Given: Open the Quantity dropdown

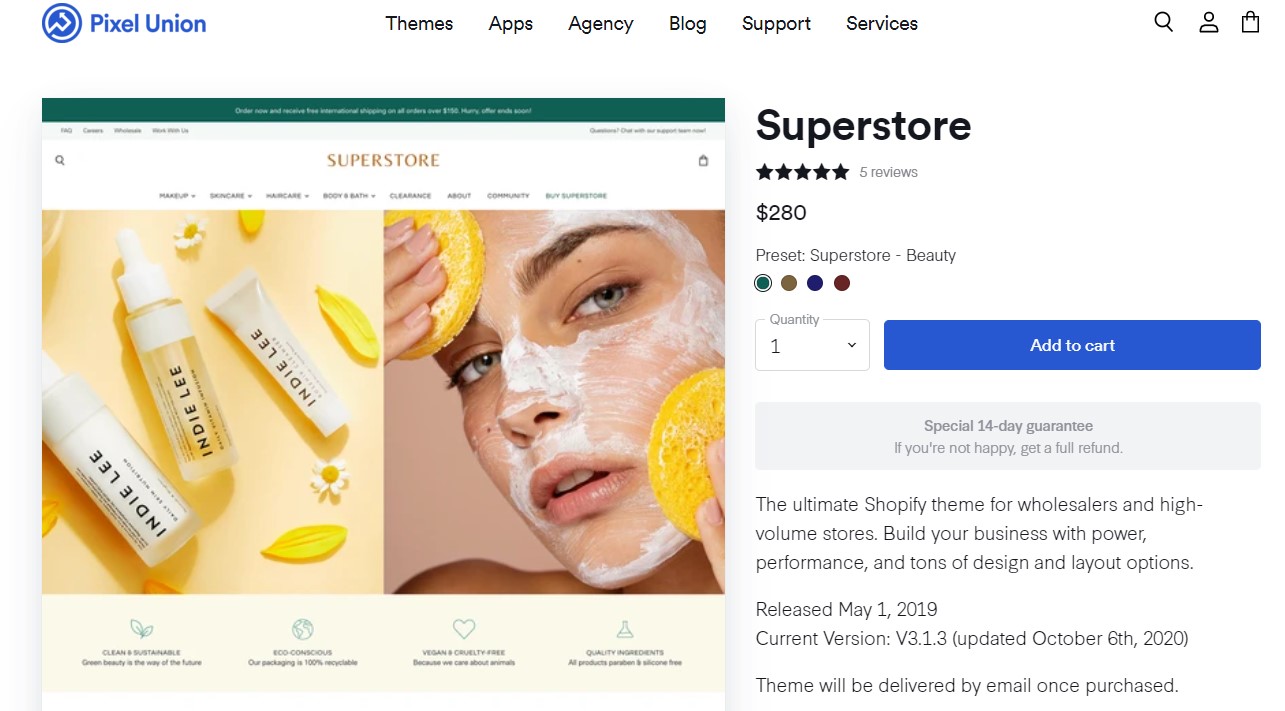Looking at the screenshot, I should pyautogui.click(x=812, y=345).
